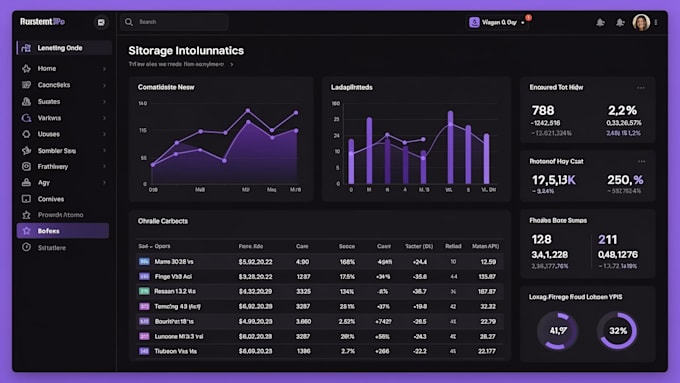Click the Home sidebar icon
The image size is (680, 383).
click(x=26, y=69)
